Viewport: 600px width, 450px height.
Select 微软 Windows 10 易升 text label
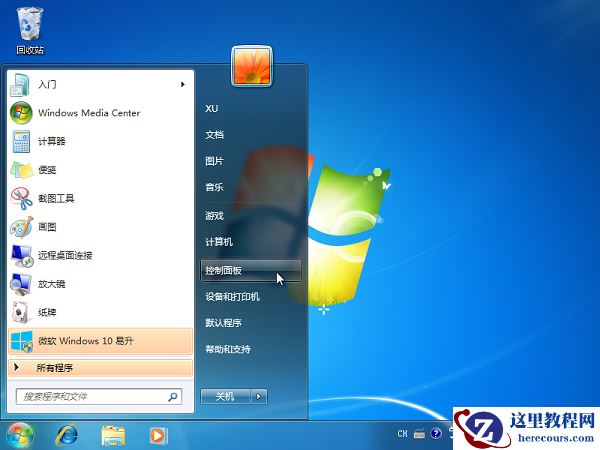(86, 341)
